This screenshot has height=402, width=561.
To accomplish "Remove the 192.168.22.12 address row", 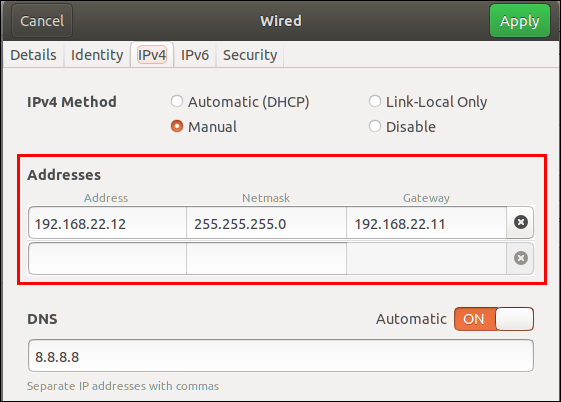I will pos(521,222).
